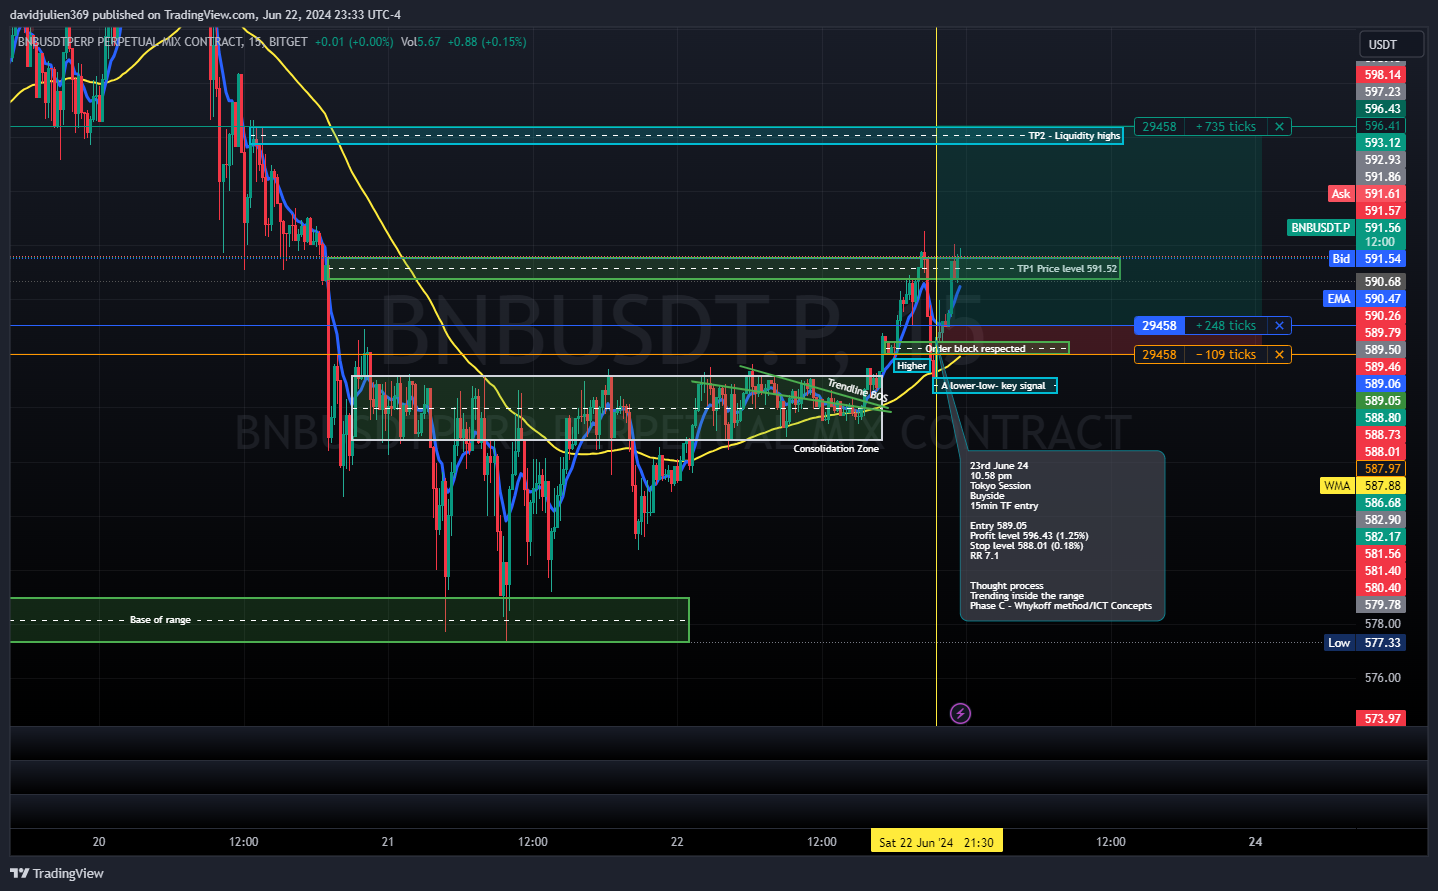
Task: Open the TradingView logo link at bottom left
Action: [x=57, y=873]
